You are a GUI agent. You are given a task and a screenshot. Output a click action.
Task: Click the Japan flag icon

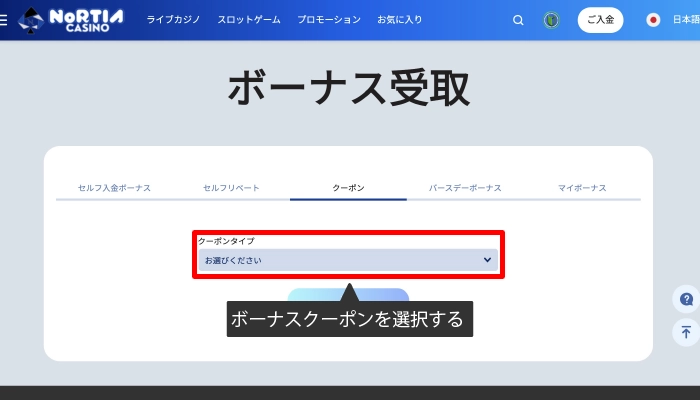click(653, 20)
